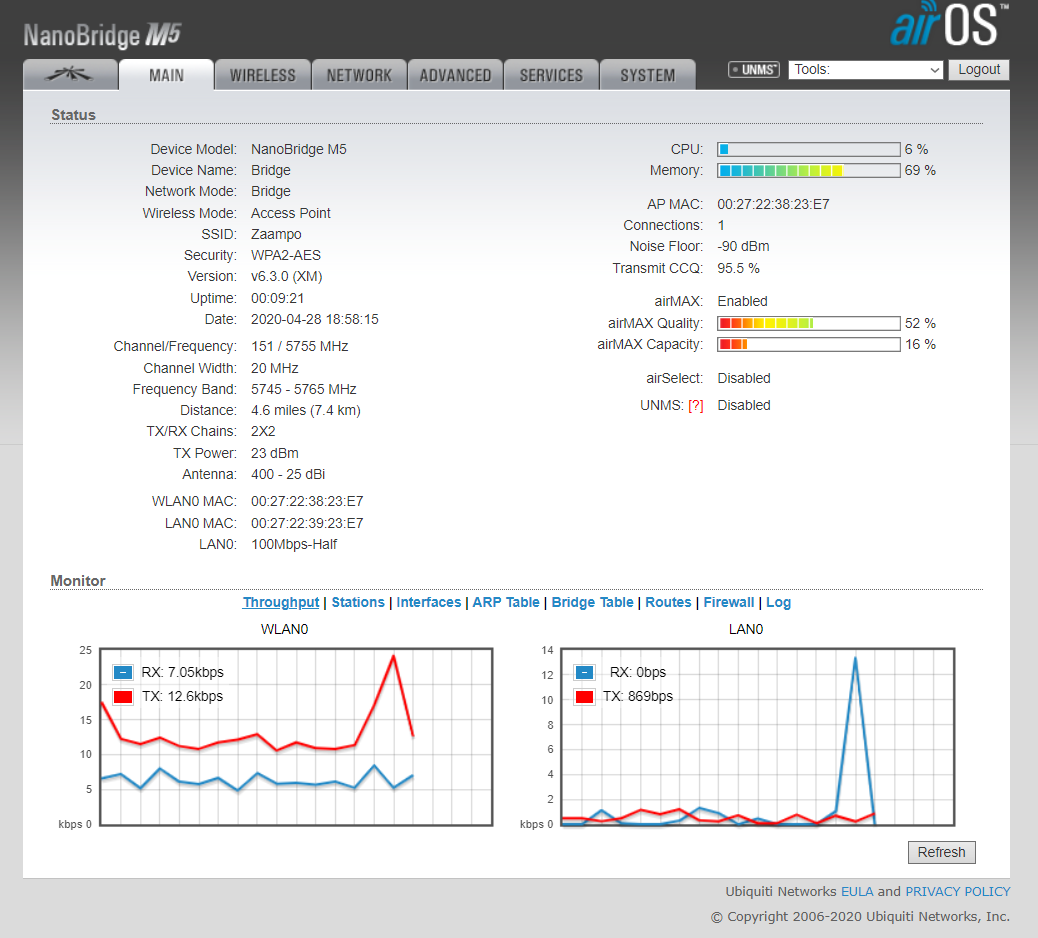
Task: Click the Memory usage bar
Action: tap(809, 171)
